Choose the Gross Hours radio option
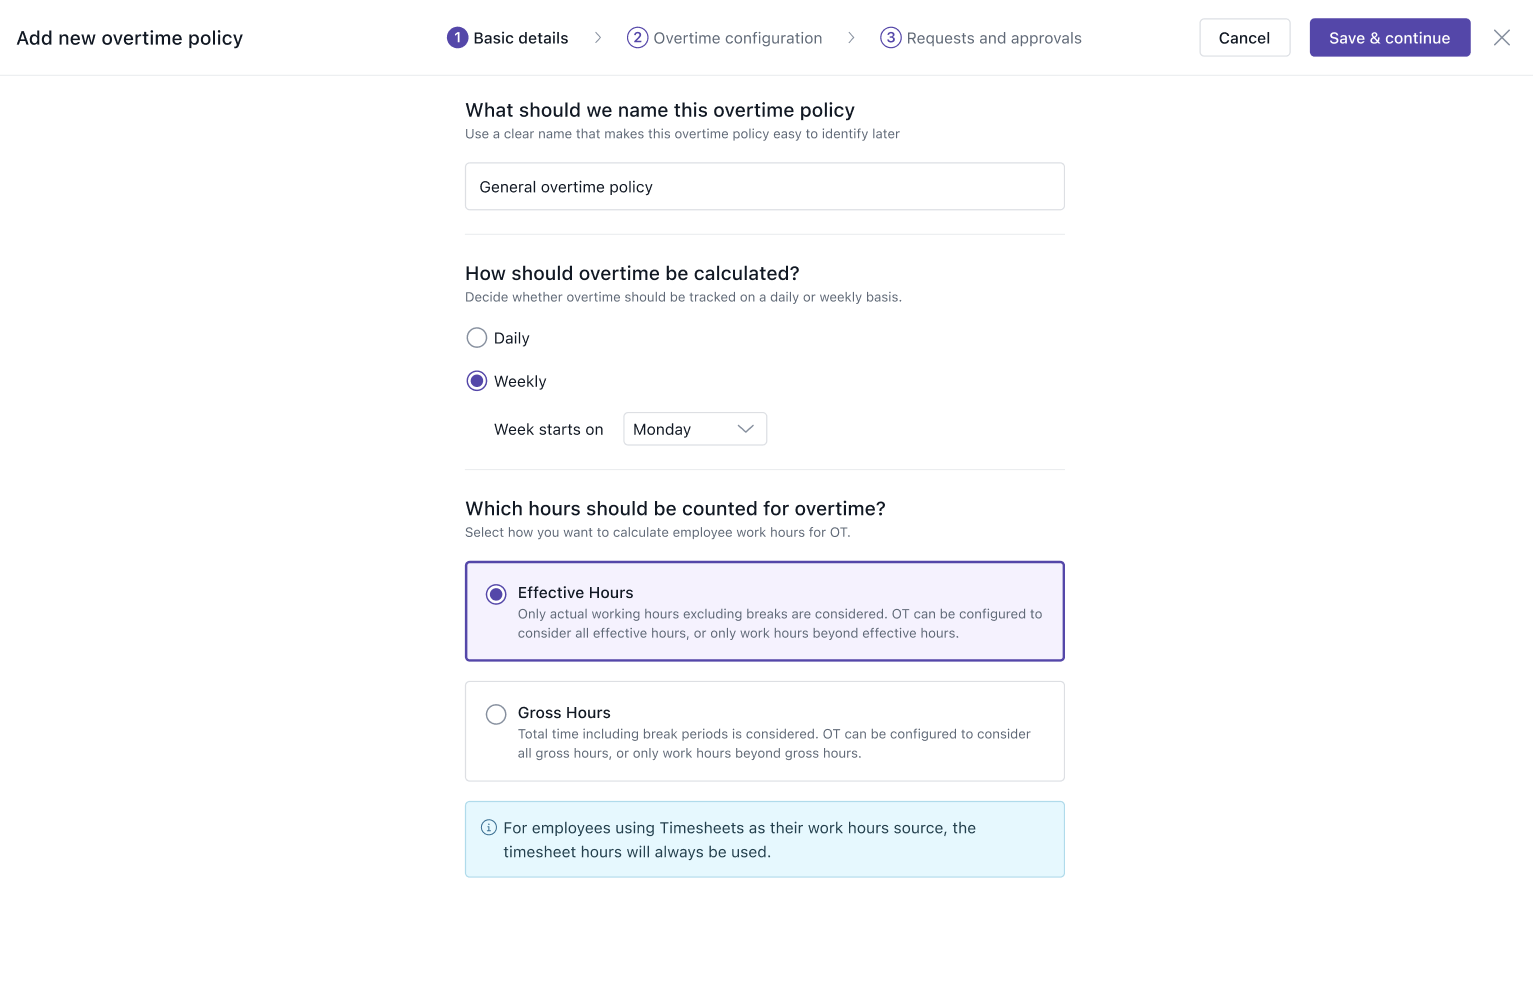Viewport: 1533px width, 997px height. pyautogui.click(x=496, y=714)
